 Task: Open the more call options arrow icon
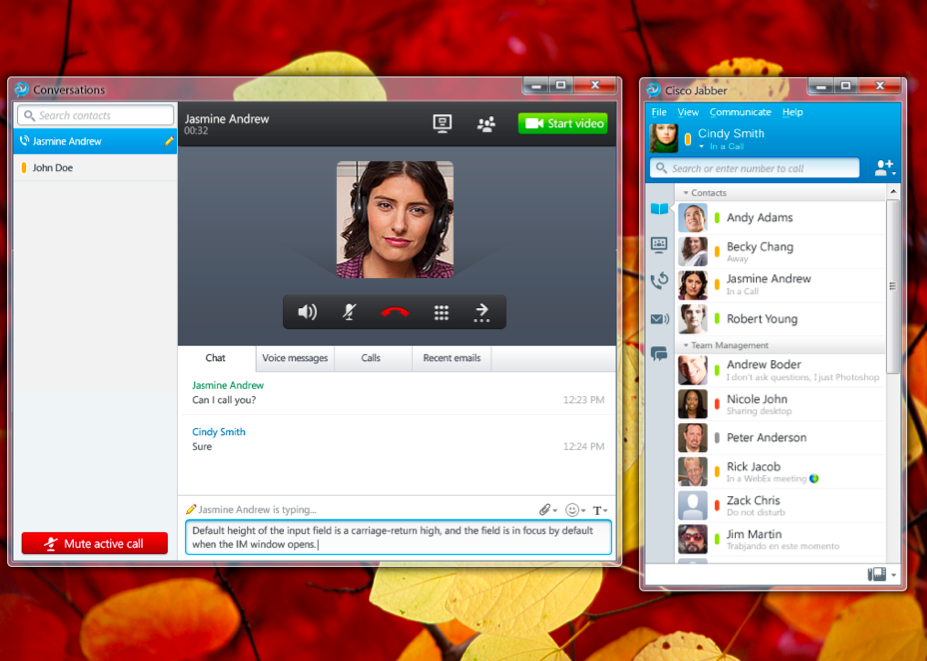coord(482,312)
